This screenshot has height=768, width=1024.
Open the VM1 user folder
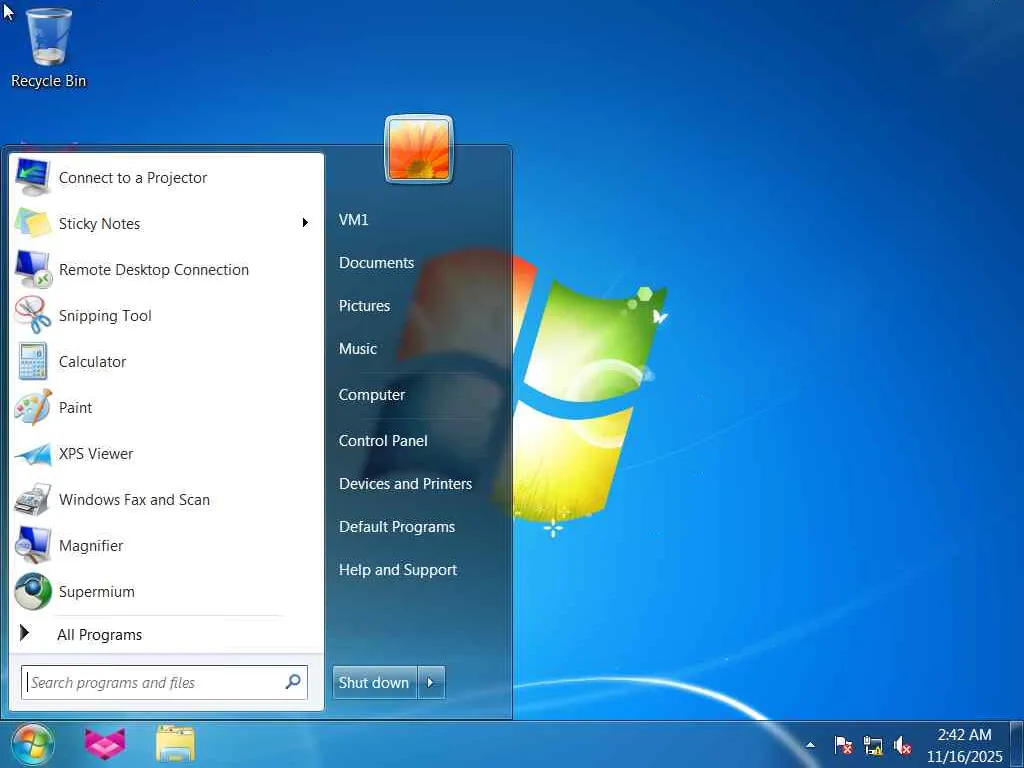click(353, 219)
